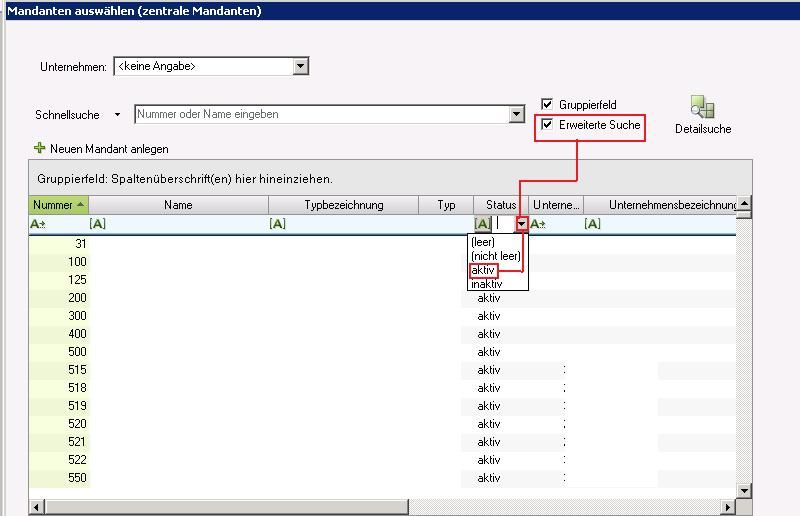Select row with Nummer 500
Viewport: 800px width, 516px height.
[x=382, y=352]
